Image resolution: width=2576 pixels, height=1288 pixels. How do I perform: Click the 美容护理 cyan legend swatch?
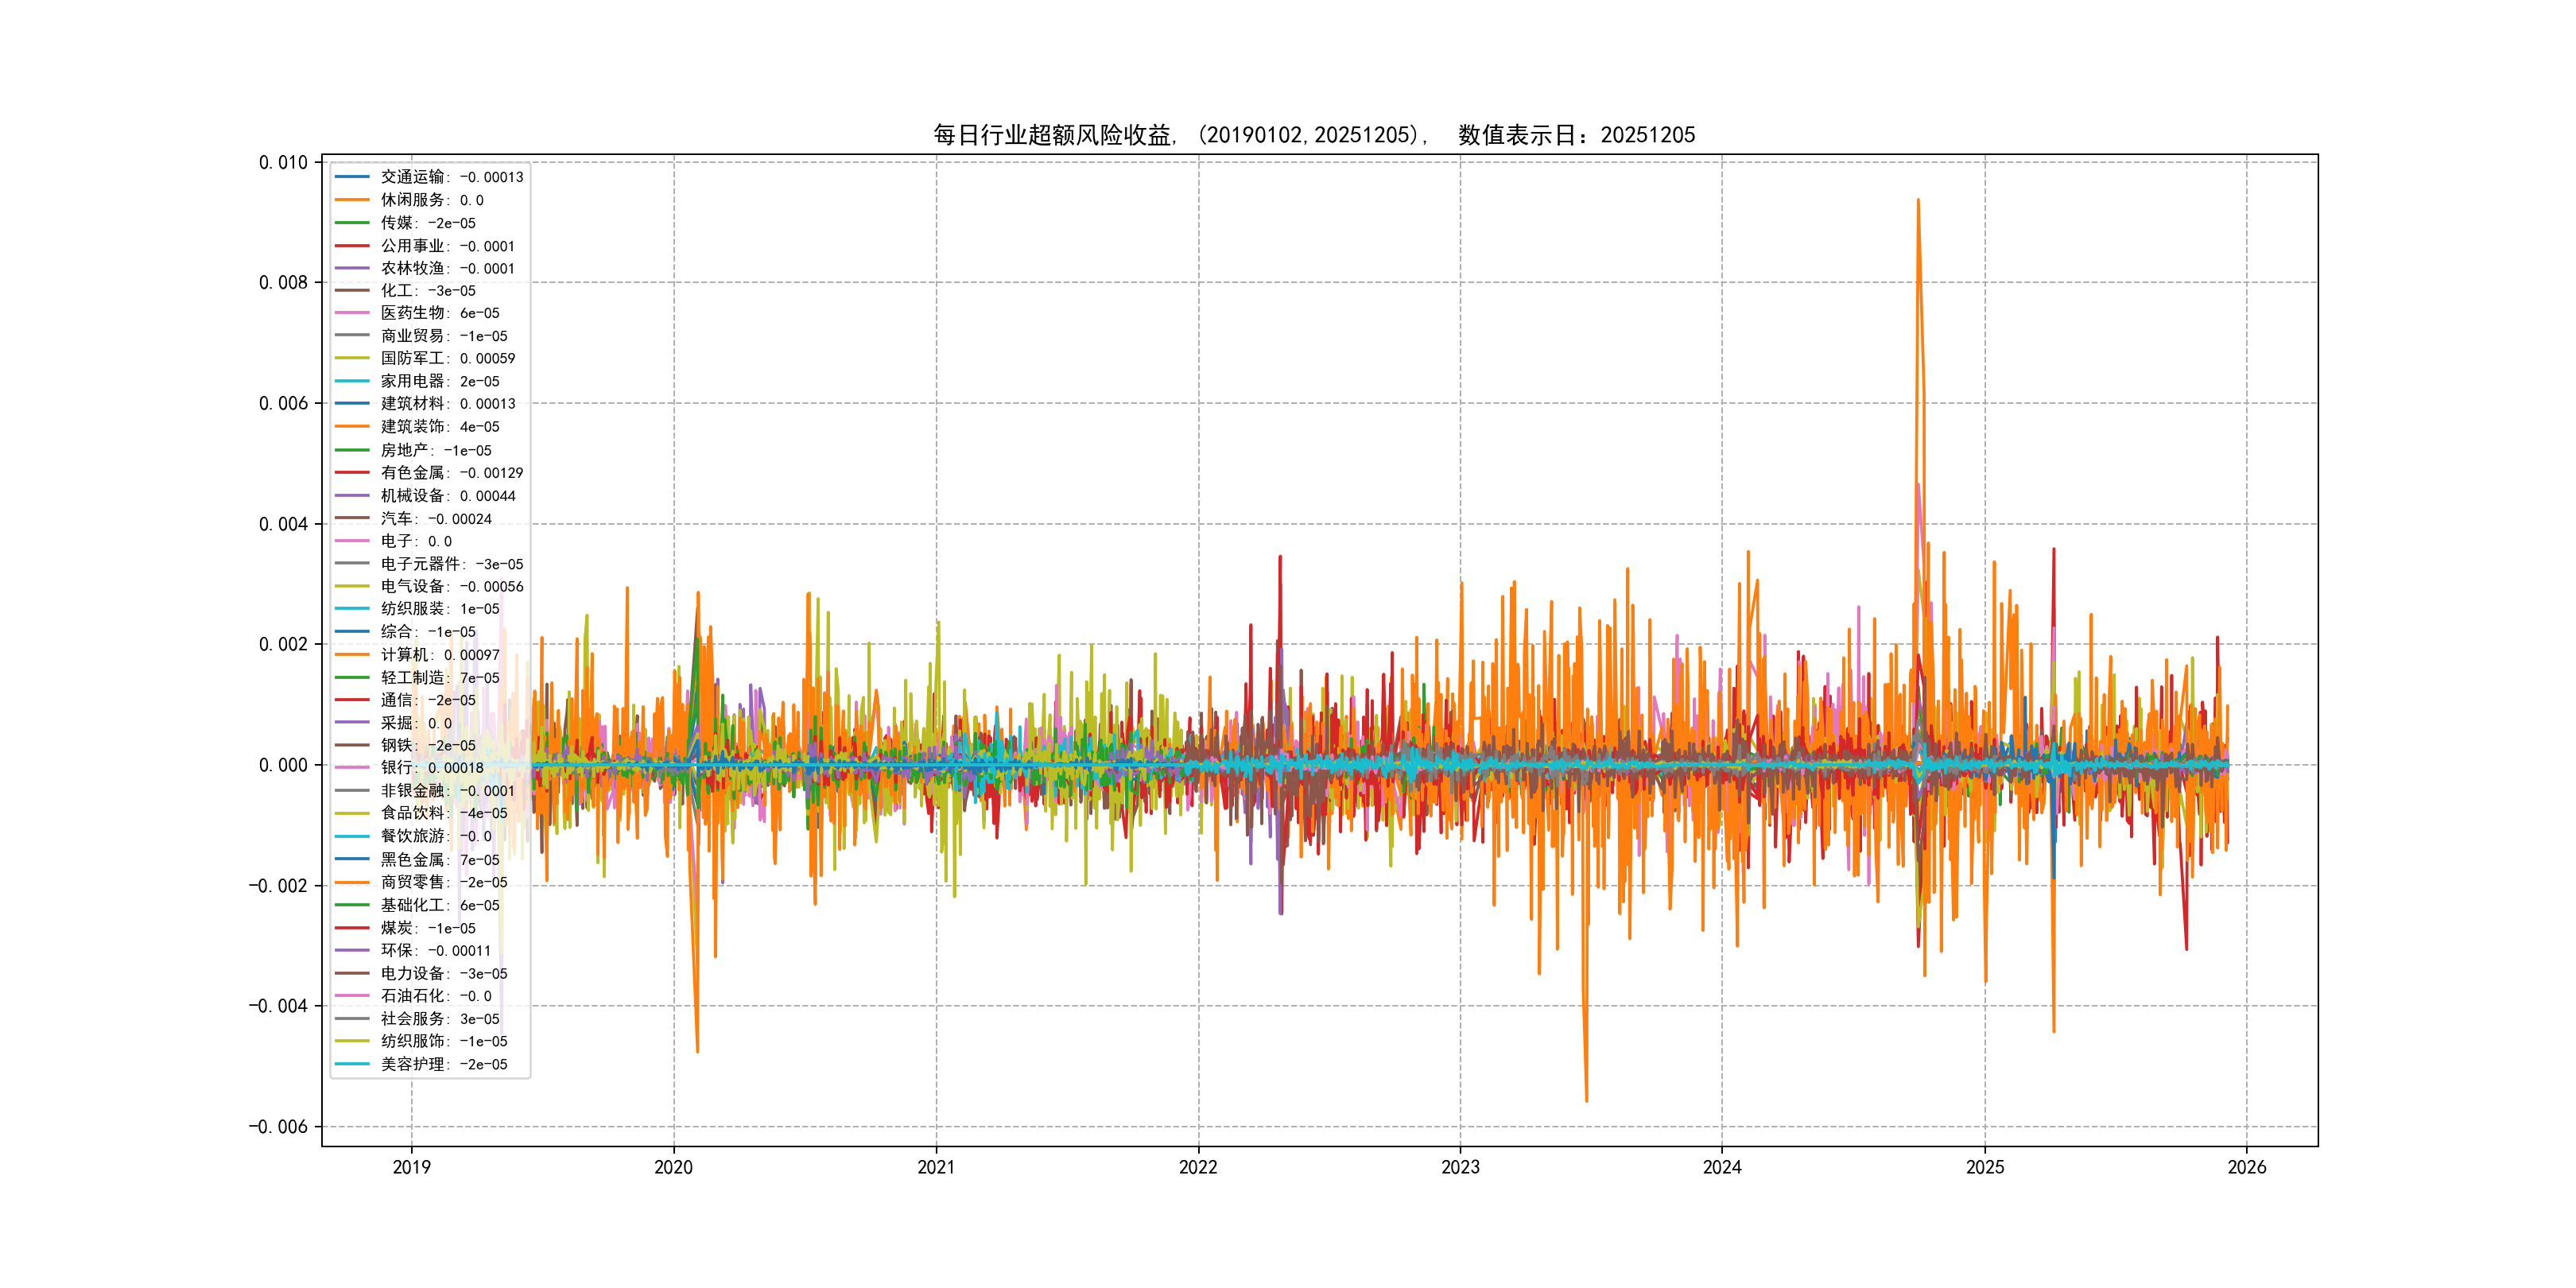pos(352,1064)
